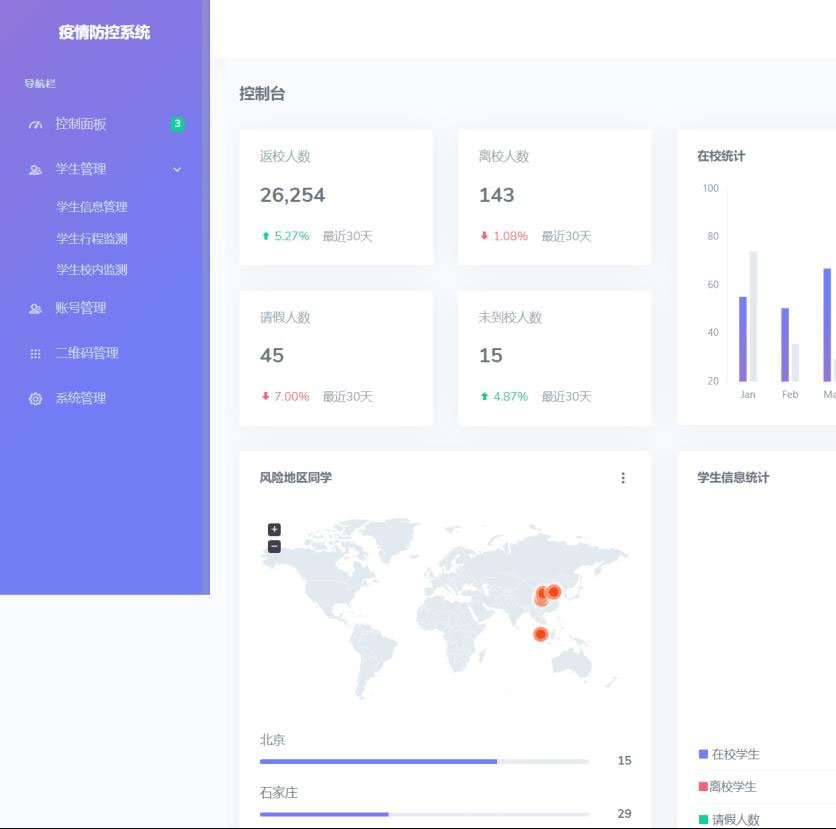The height and width of the screenshot is (829, 836).
Task: Toggle 在校学生 legend item
Action: coord(729,754)
